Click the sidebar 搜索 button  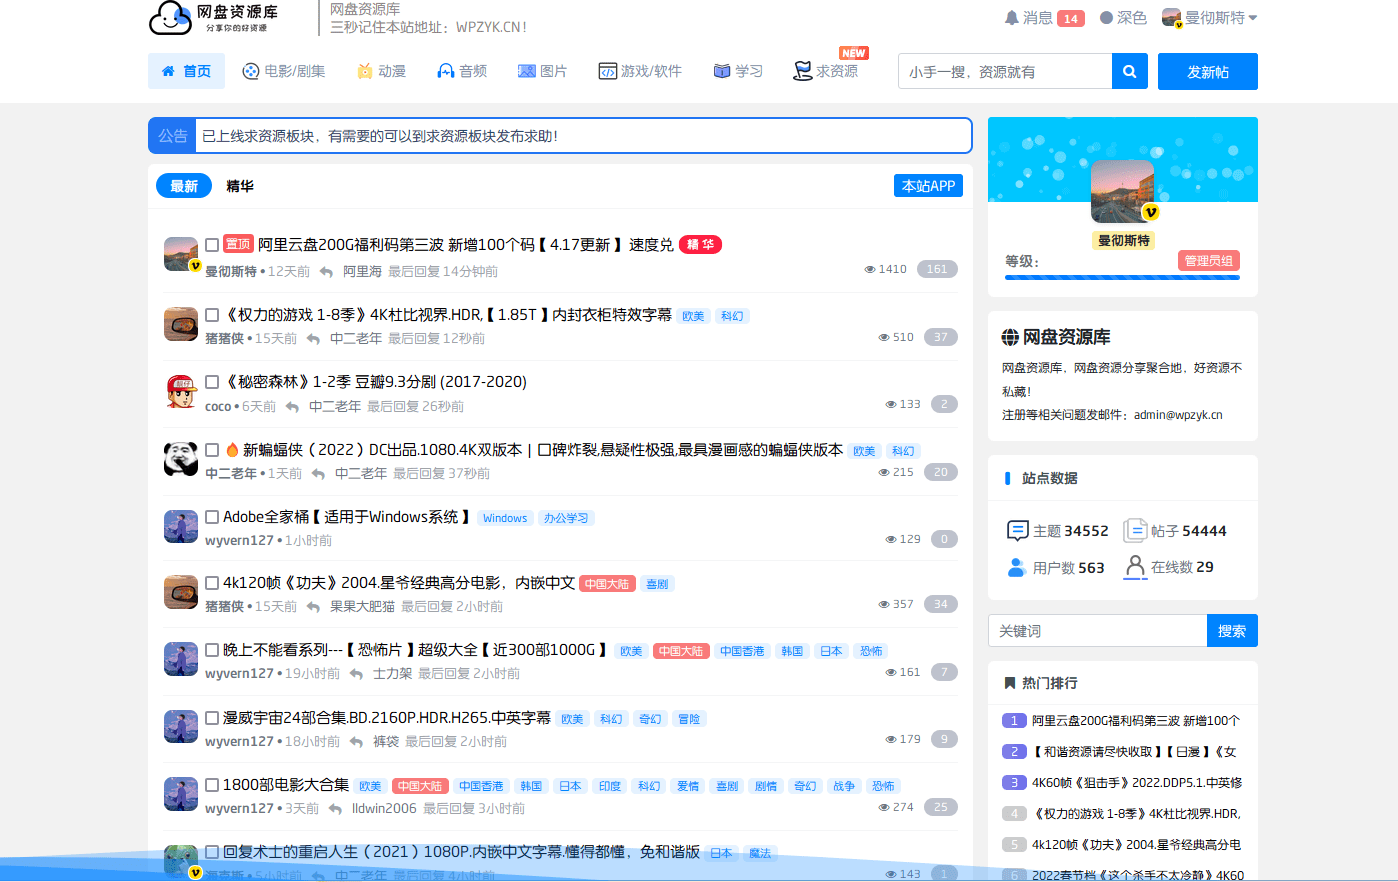coord(1232,631)
